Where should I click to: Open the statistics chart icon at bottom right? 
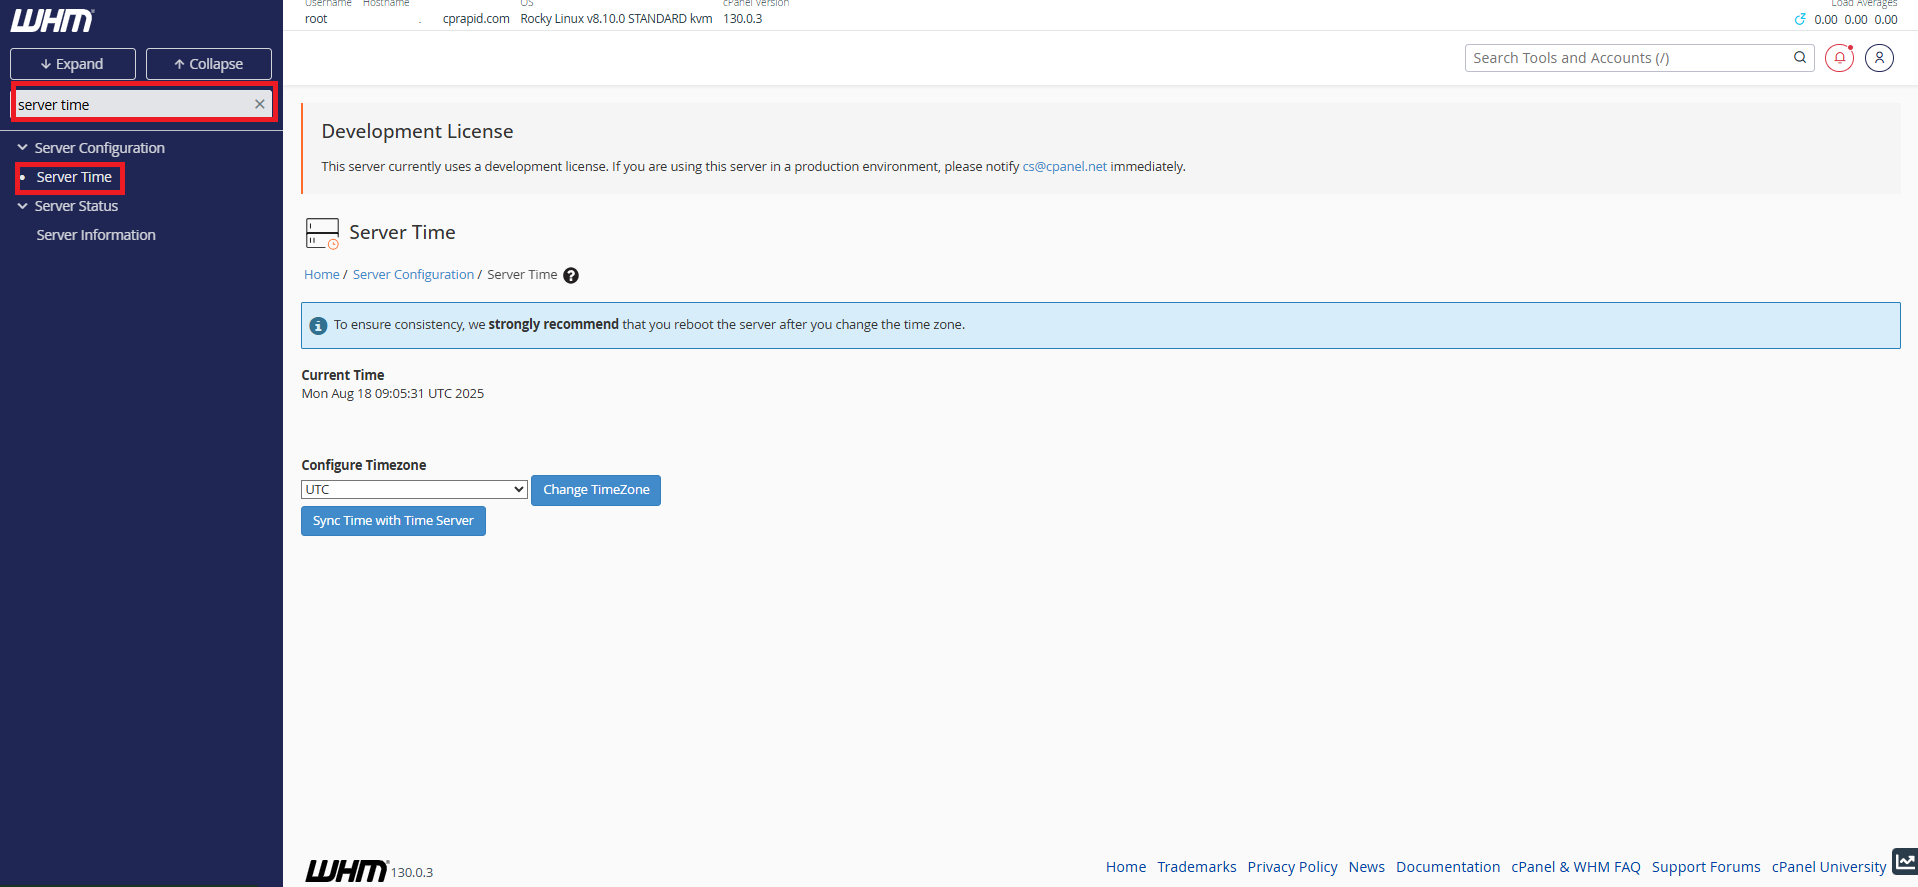coord(1905,861)
